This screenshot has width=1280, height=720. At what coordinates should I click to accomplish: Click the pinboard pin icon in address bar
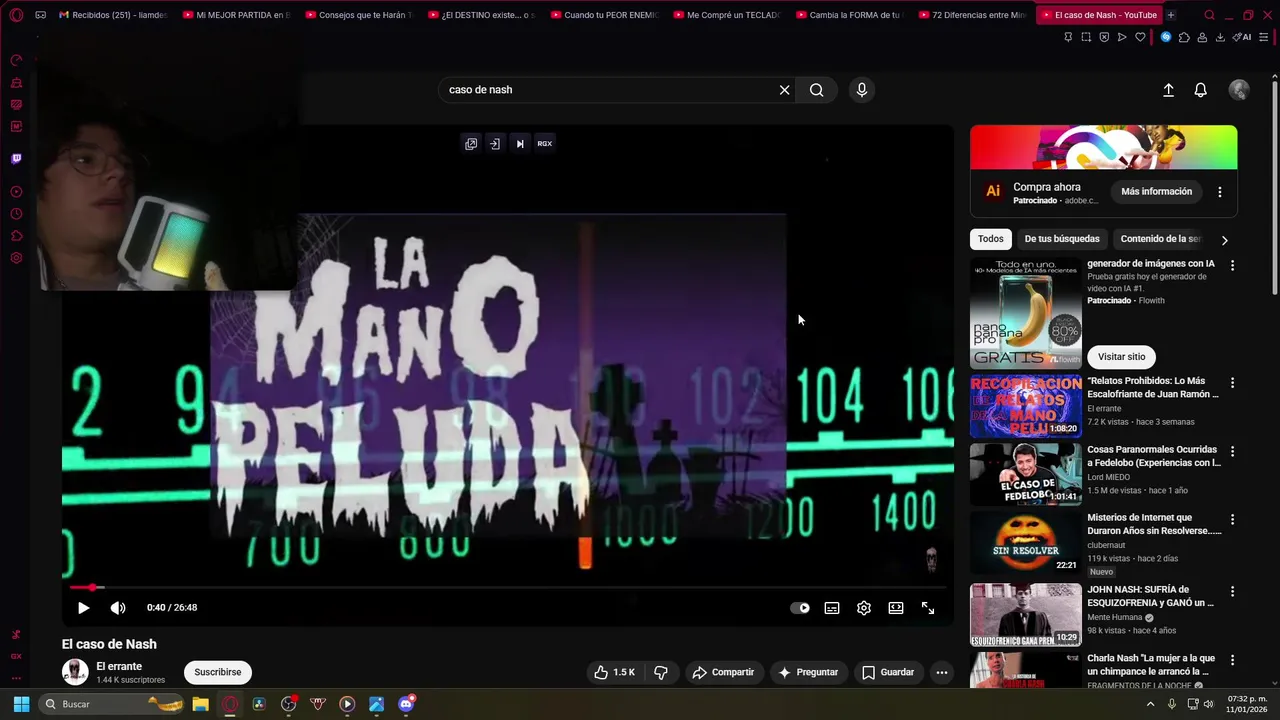click(1068, 37)
